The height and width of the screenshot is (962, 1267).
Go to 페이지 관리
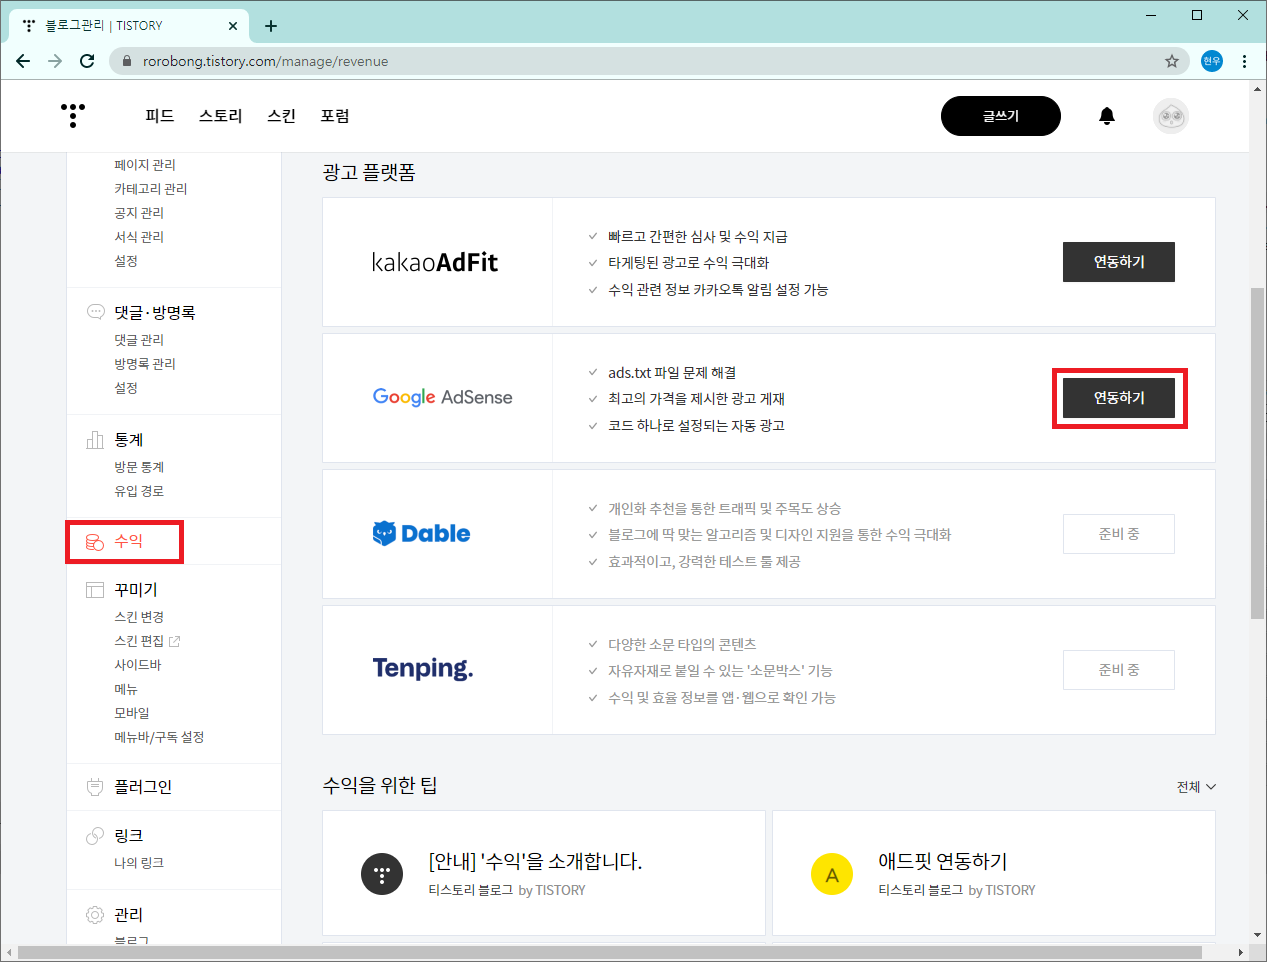(145, 165)
